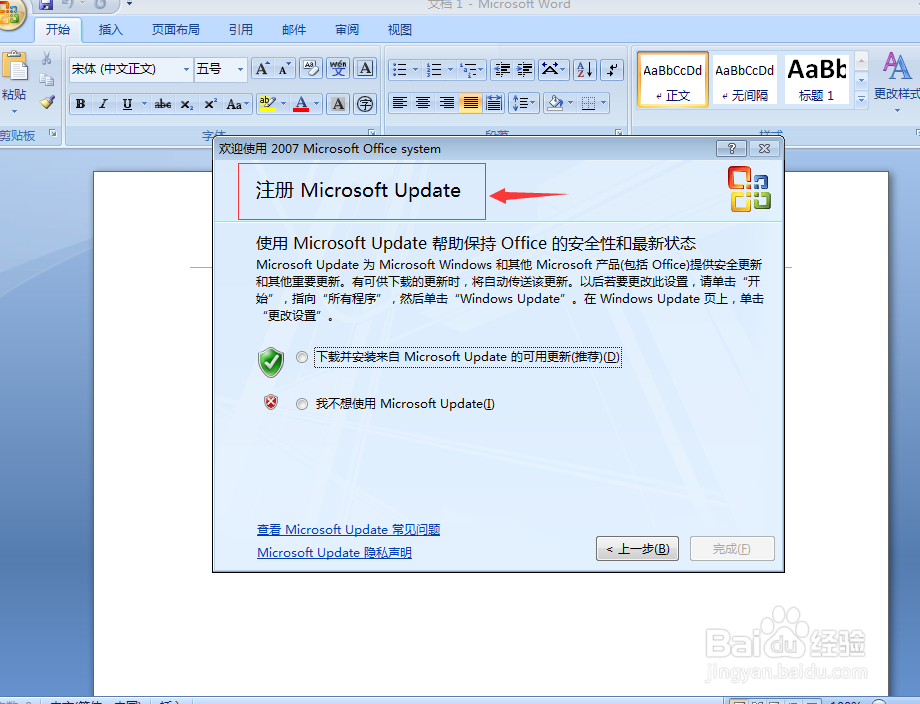Increase paragraph indent

[525, 70]
